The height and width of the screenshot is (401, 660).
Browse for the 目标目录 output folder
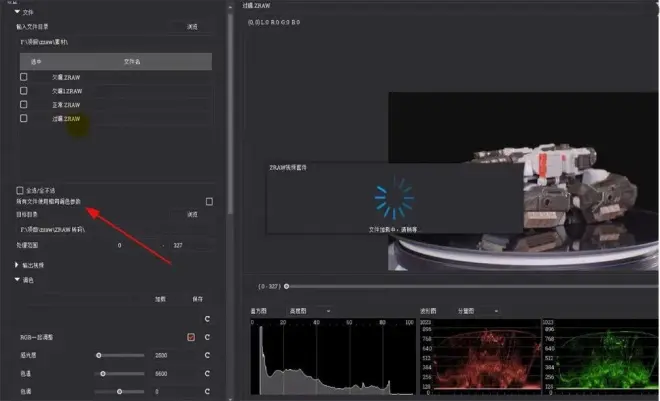coord(192,215)
